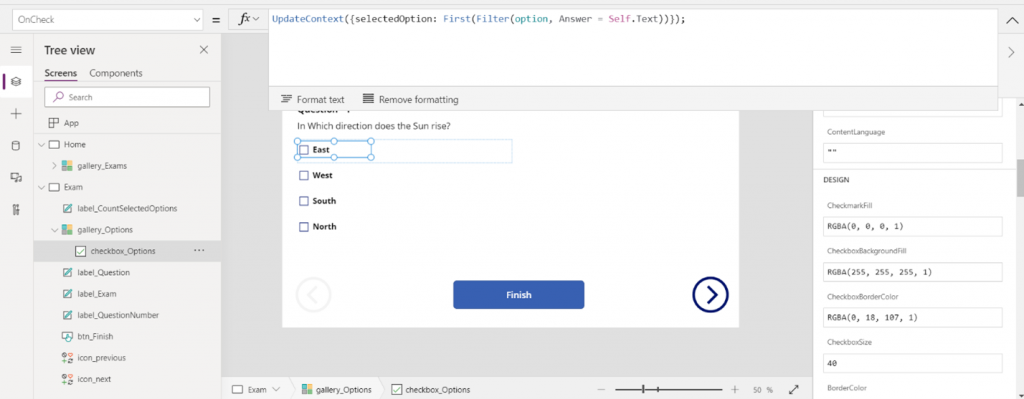Check the South option checkbox
Image resolution: width=1024 pixels, height=399 pixels.
[x=304, y=200]
